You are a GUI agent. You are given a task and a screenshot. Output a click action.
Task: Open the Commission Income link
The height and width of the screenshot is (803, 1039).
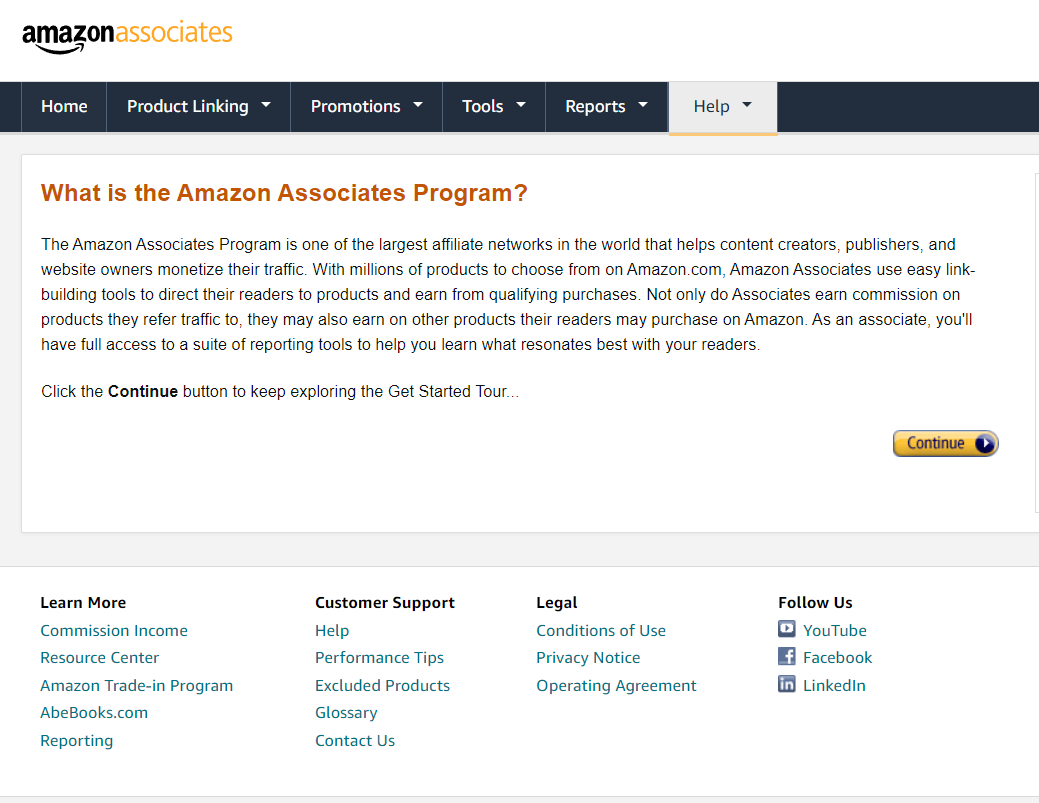114,631
